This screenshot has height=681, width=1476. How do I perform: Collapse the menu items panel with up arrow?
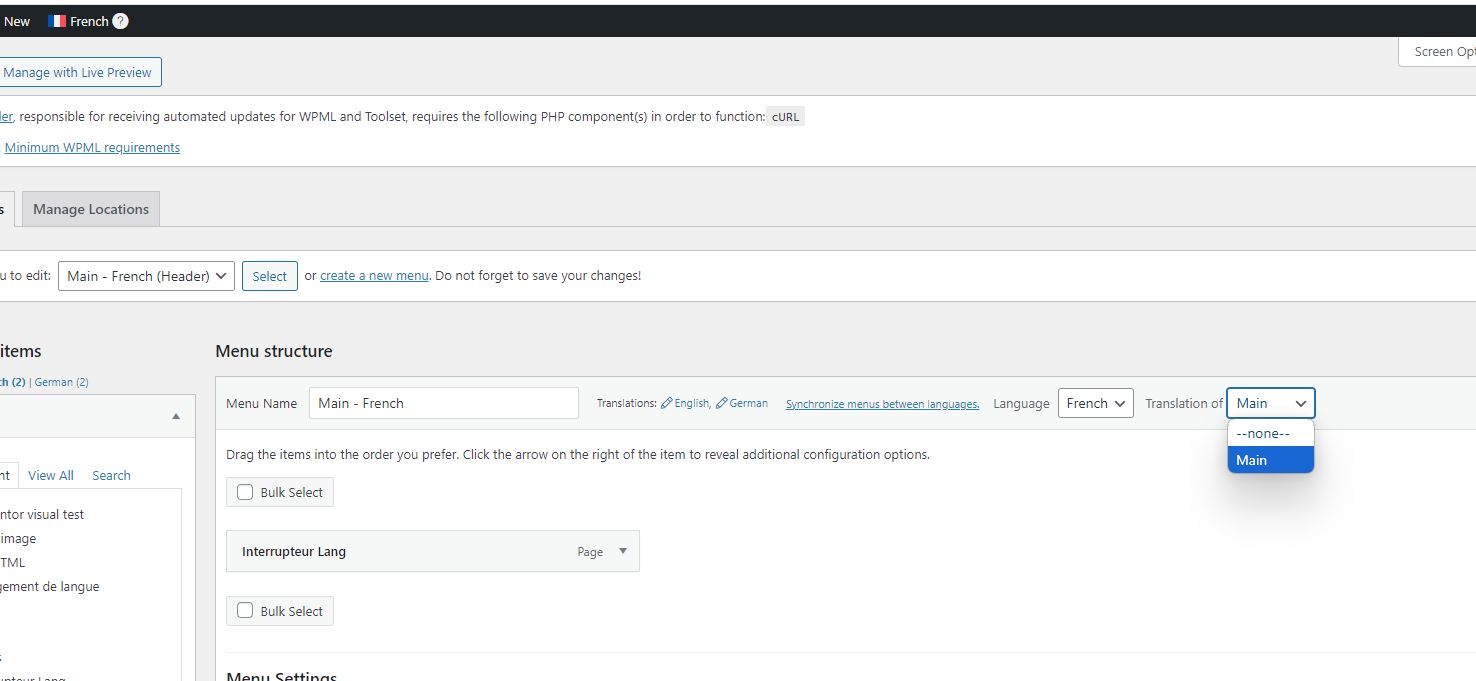176,416
